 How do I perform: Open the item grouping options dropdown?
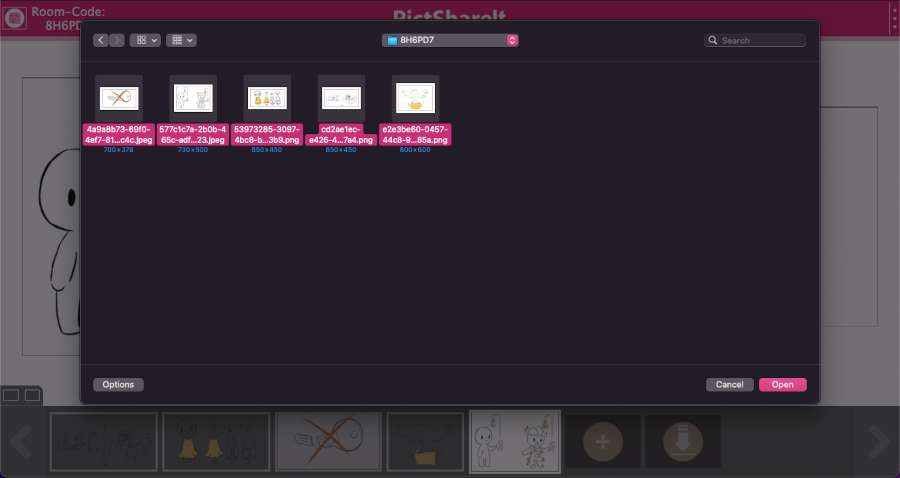click(181, 40)
